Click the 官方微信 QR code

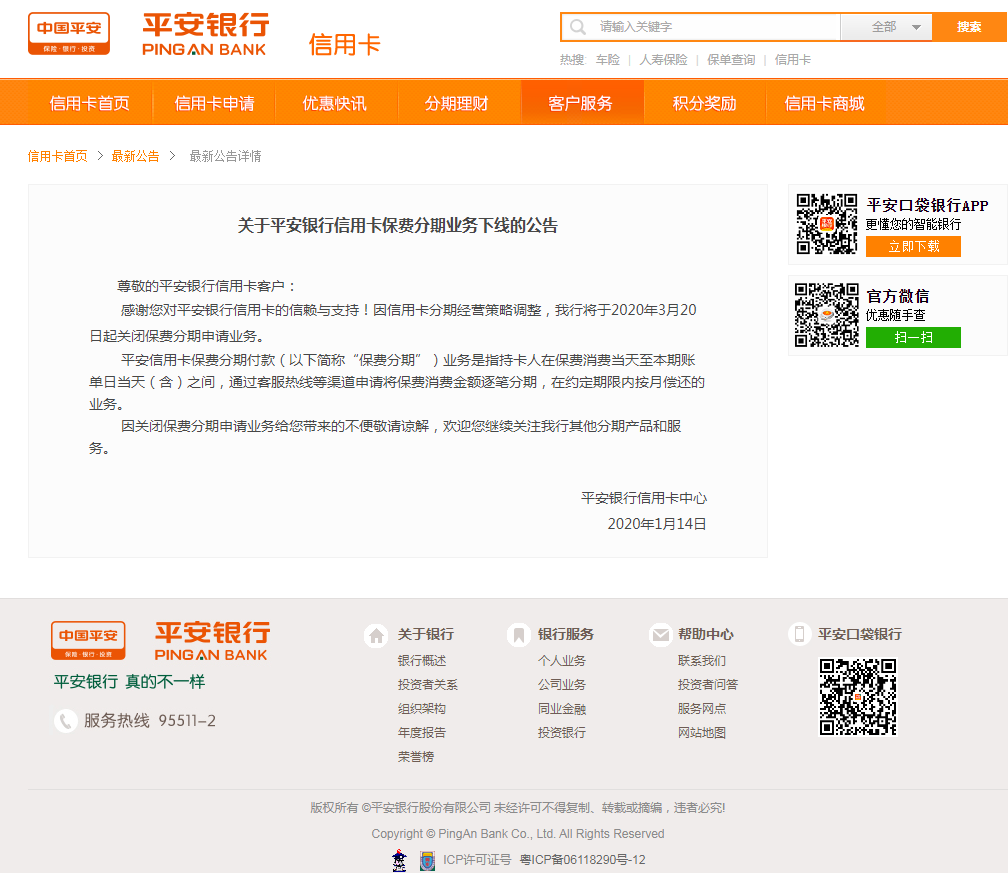tap(827, 315)
